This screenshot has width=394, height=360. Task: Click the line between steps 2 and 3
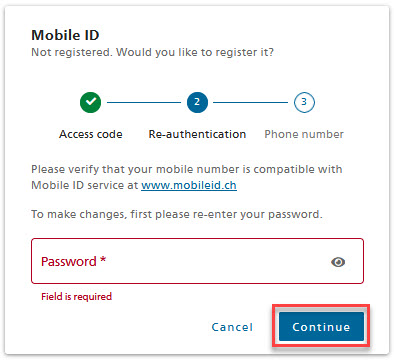click(251, 102)
